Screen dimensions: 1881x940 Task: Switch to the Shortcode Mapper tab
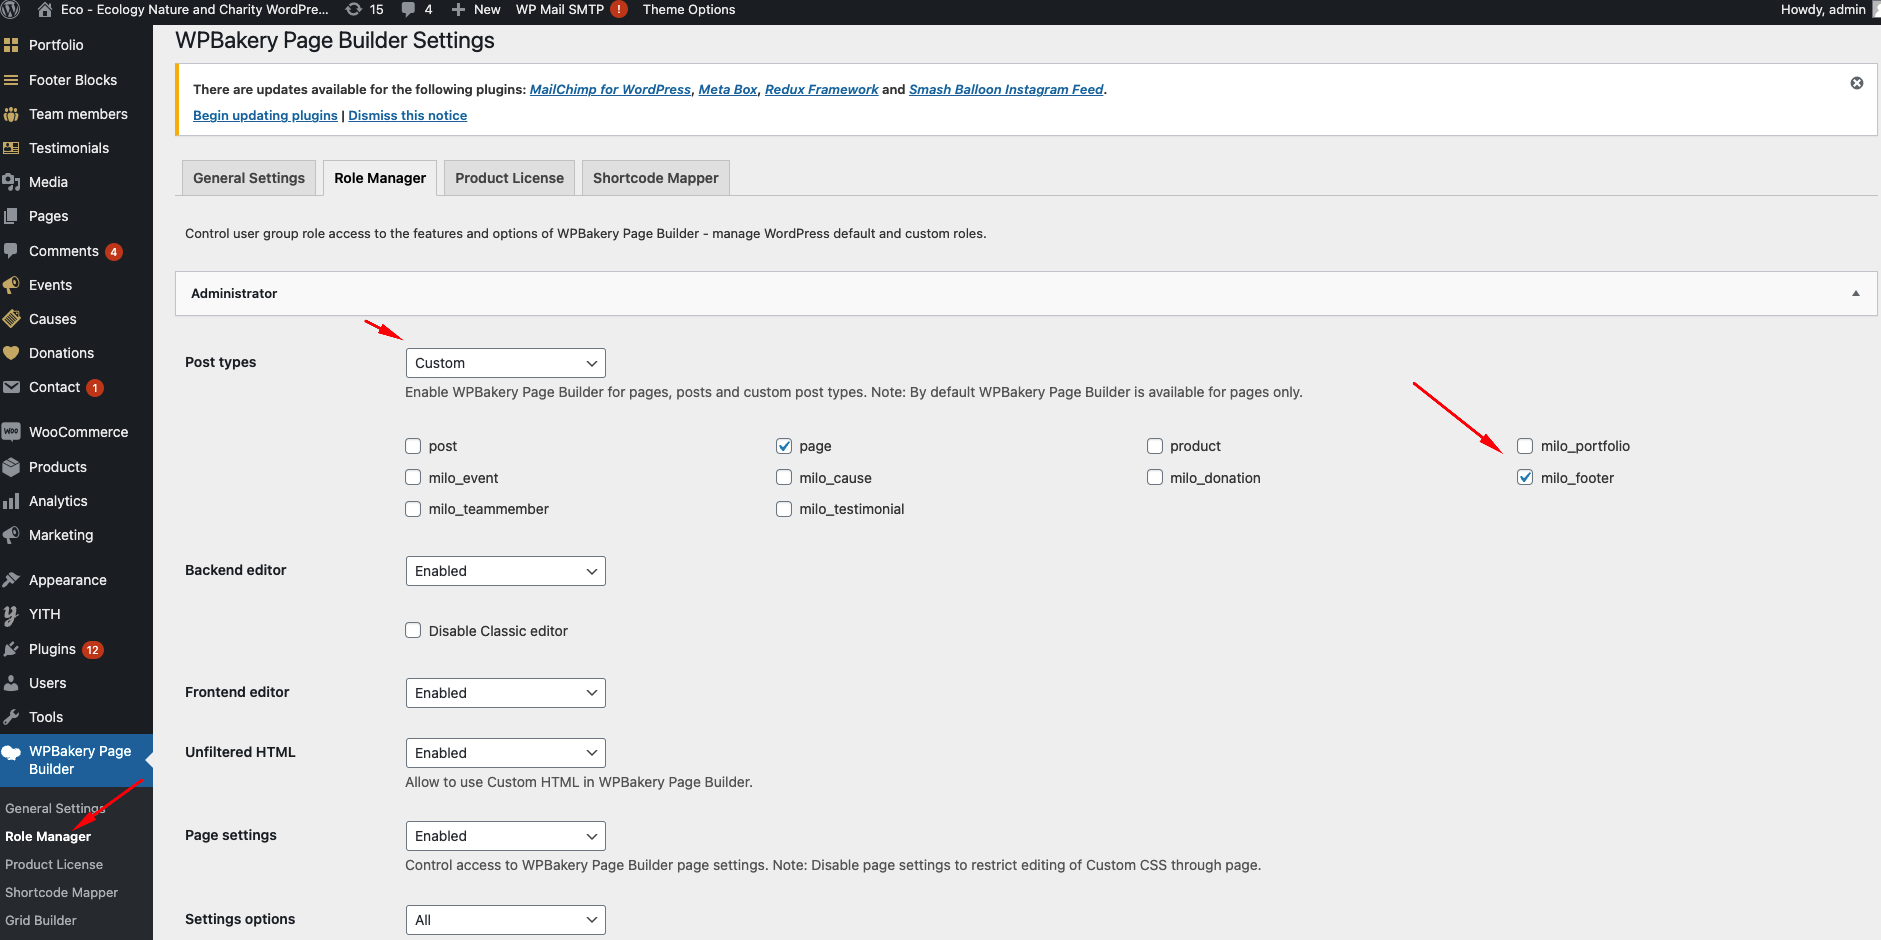[656, 178]
